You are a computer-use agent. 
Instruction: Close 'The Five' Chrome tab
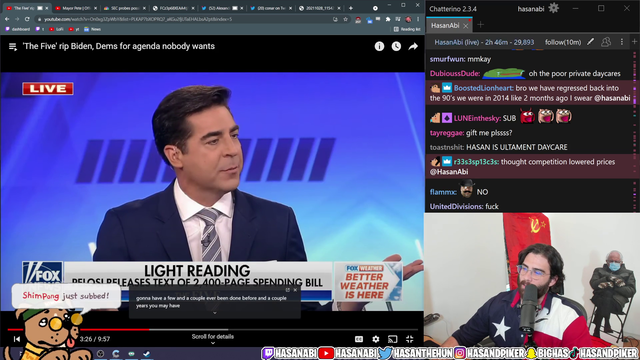coord(47,8)
